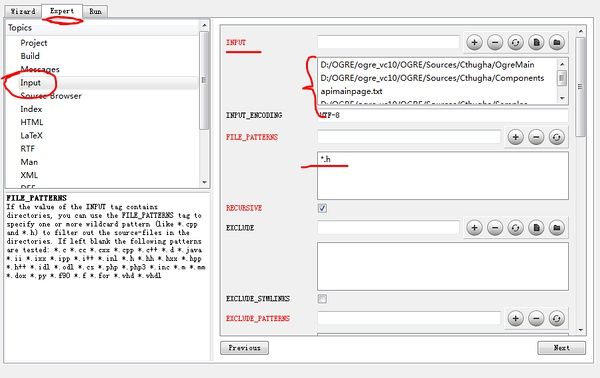Viewport: 600px width, 378px height.
Task: Click the Next button
Action: click(x=561, y=348)
